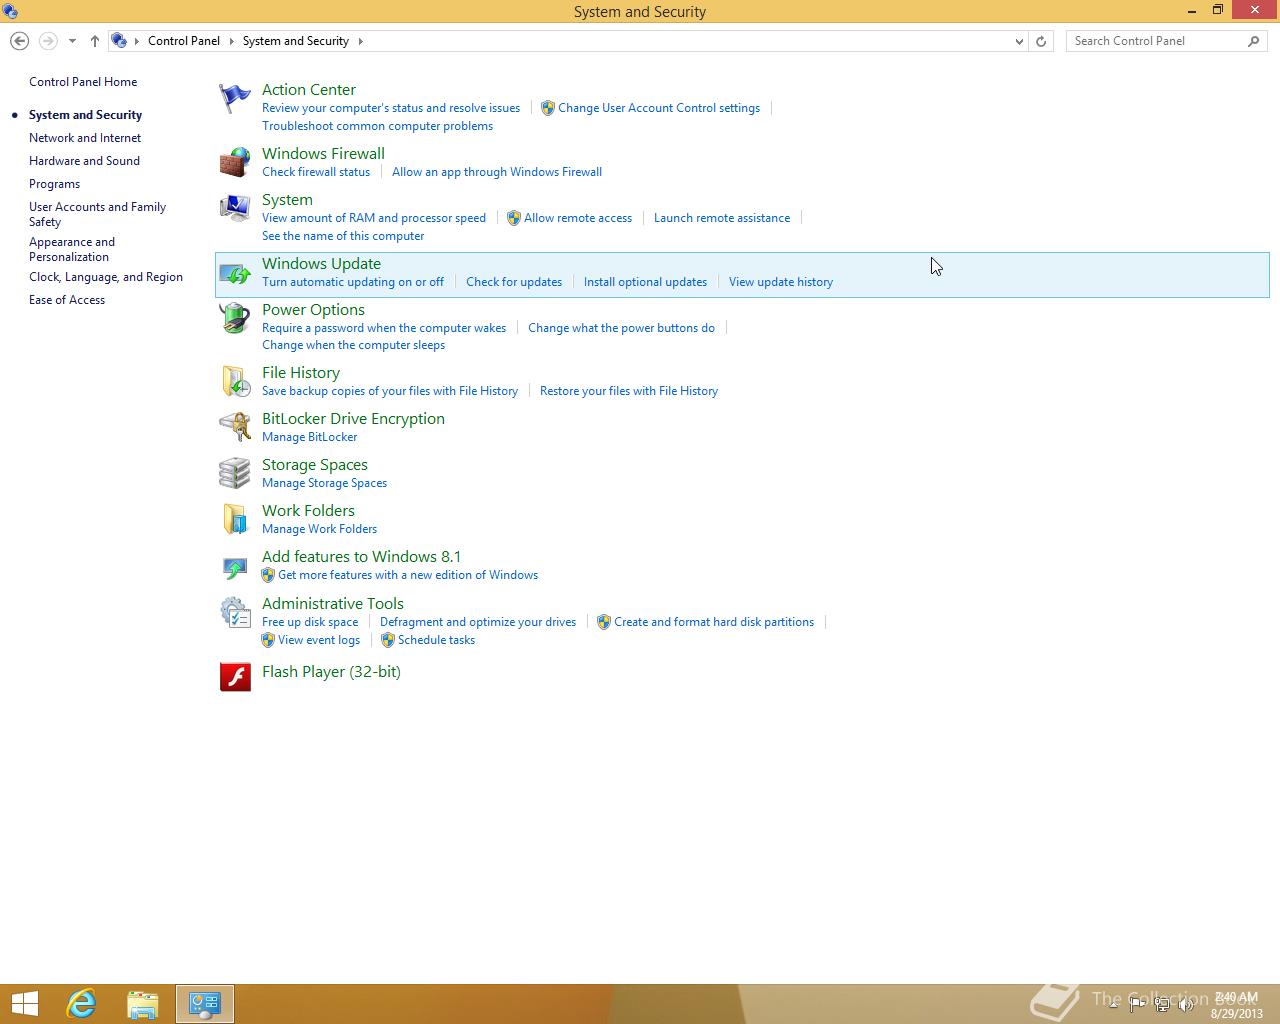Open Hardware and Sound category
Viewport: 1280px width, 1024px height.
click(84, 161)
